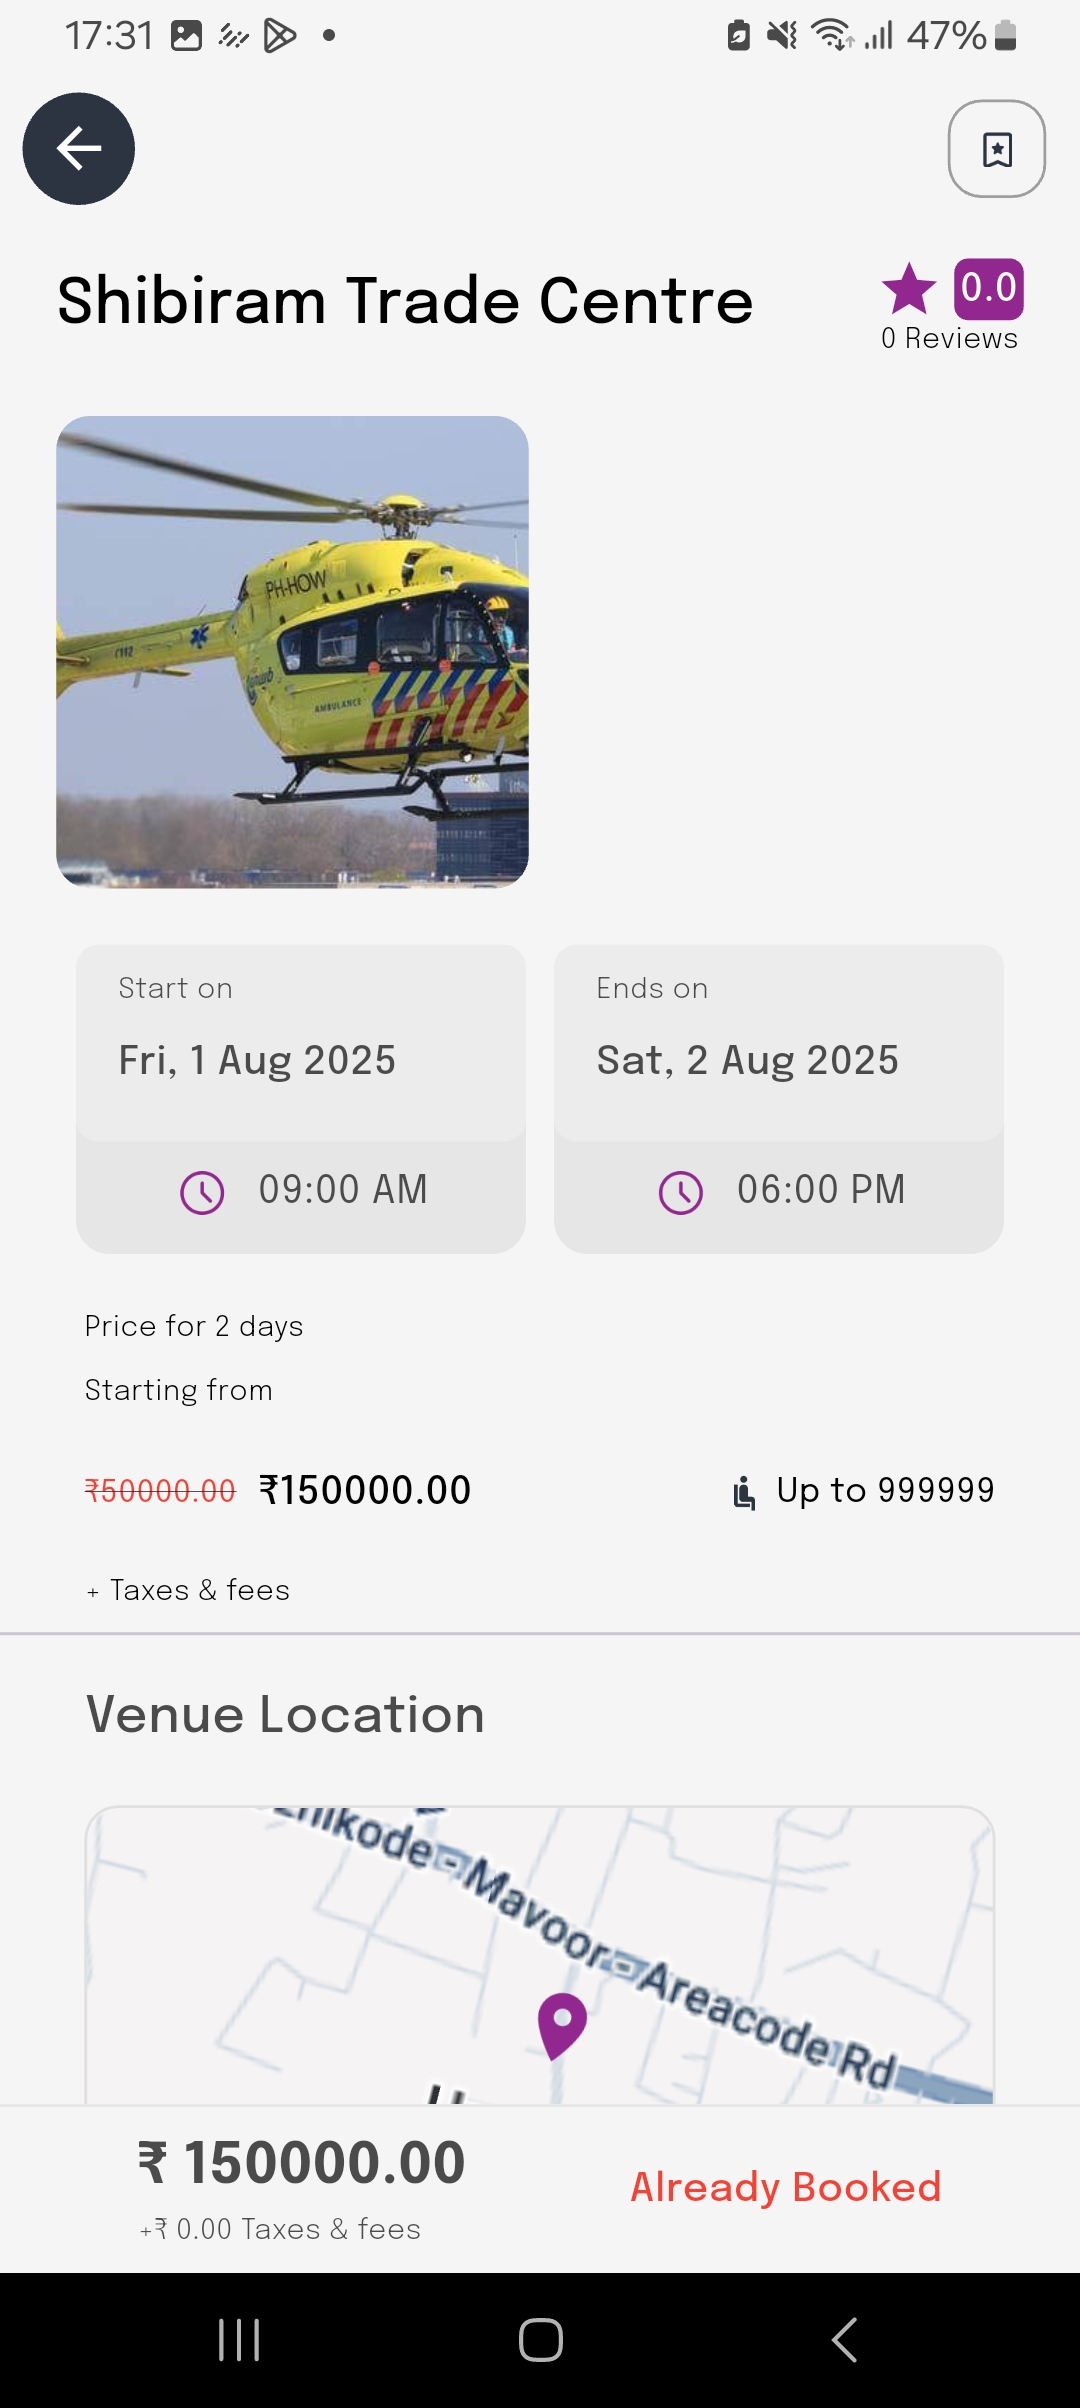Select the end date Sat, 2 Aug 2025

(747, 1060)
